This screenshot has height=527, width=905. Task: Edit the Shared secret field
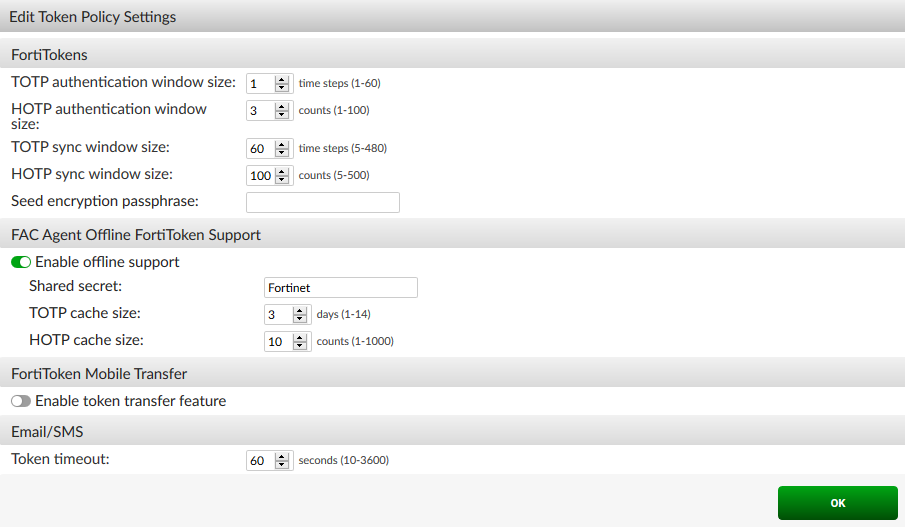point(340,288)
